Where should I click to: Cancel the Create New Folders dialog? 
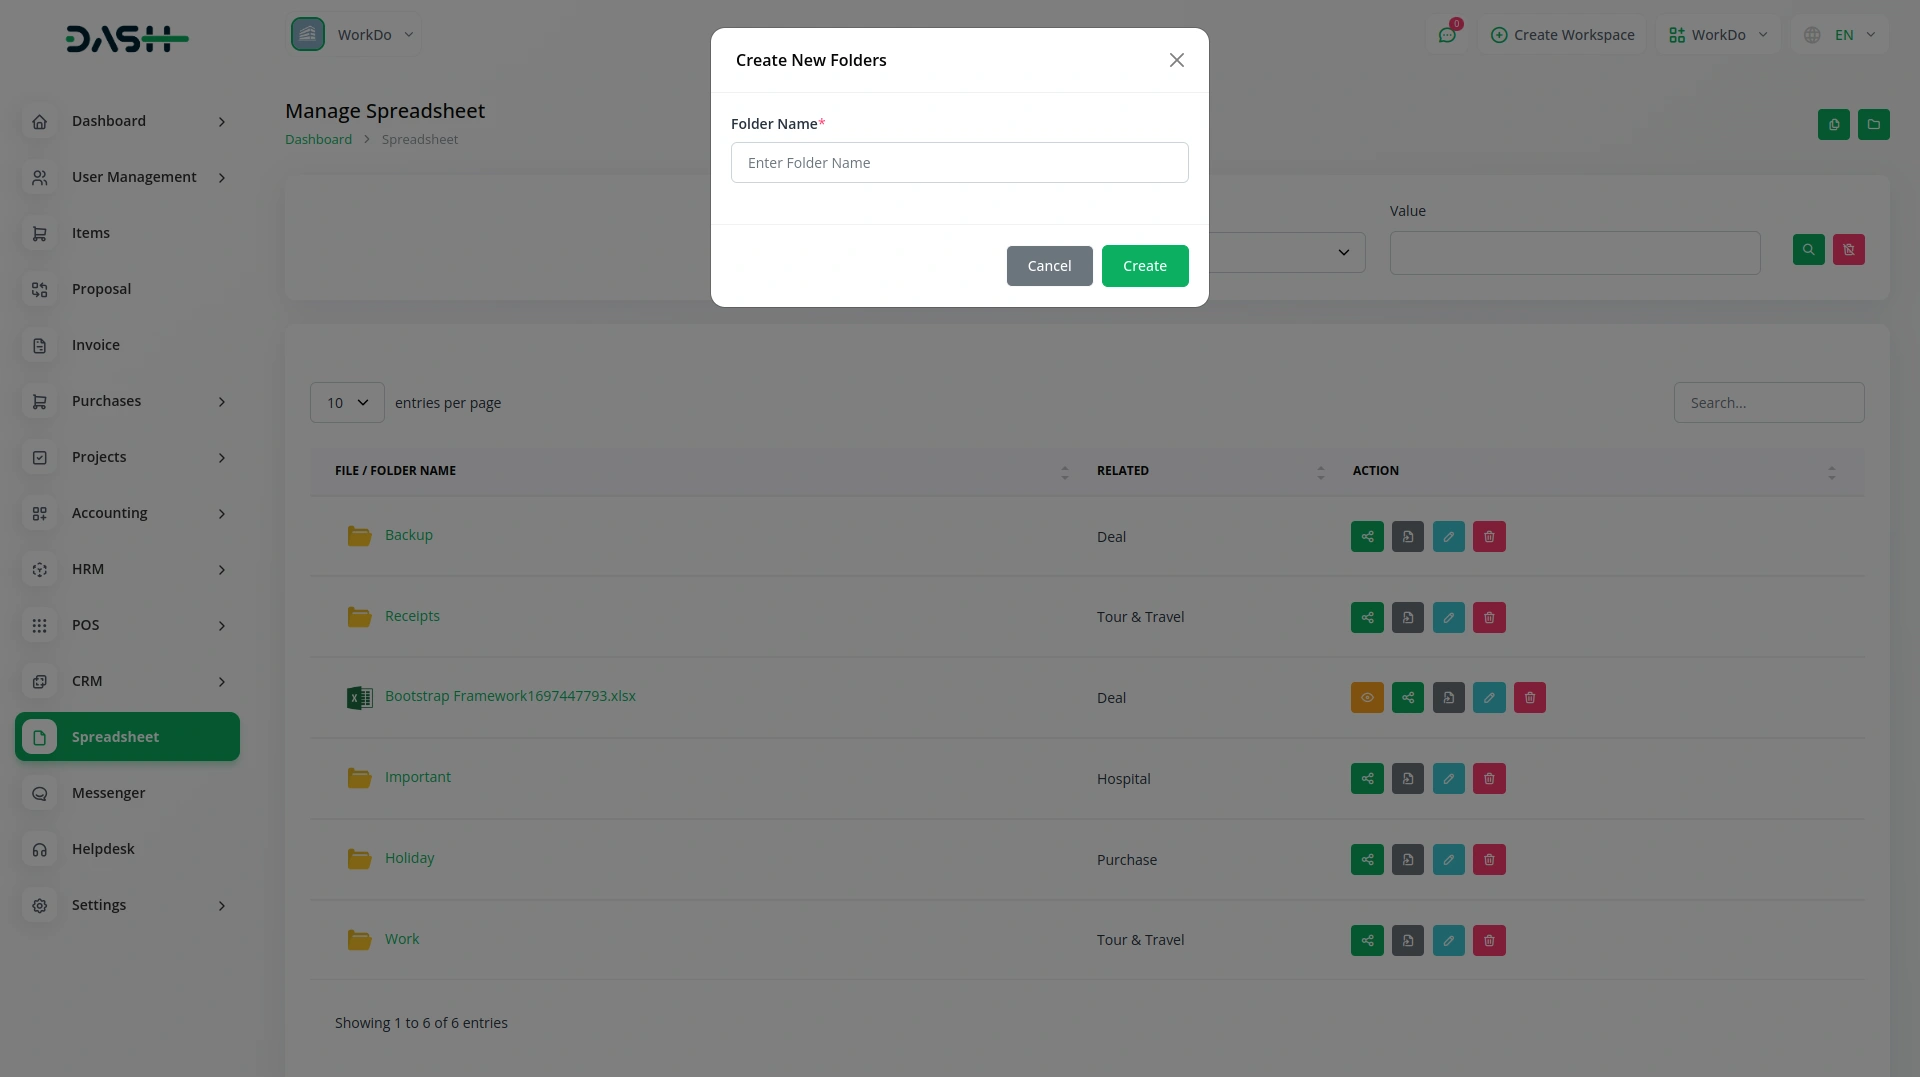pos(1049,266)
